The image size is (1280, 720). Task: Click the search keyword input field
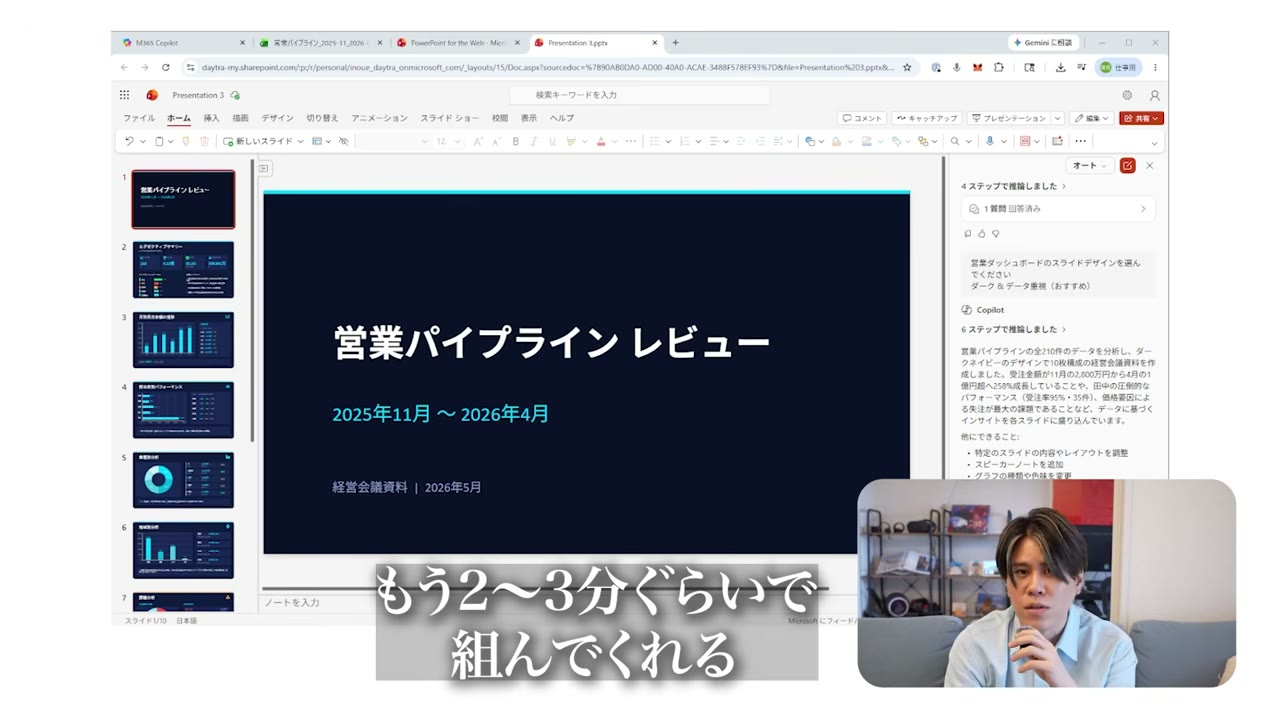click(x=640, y=95)
